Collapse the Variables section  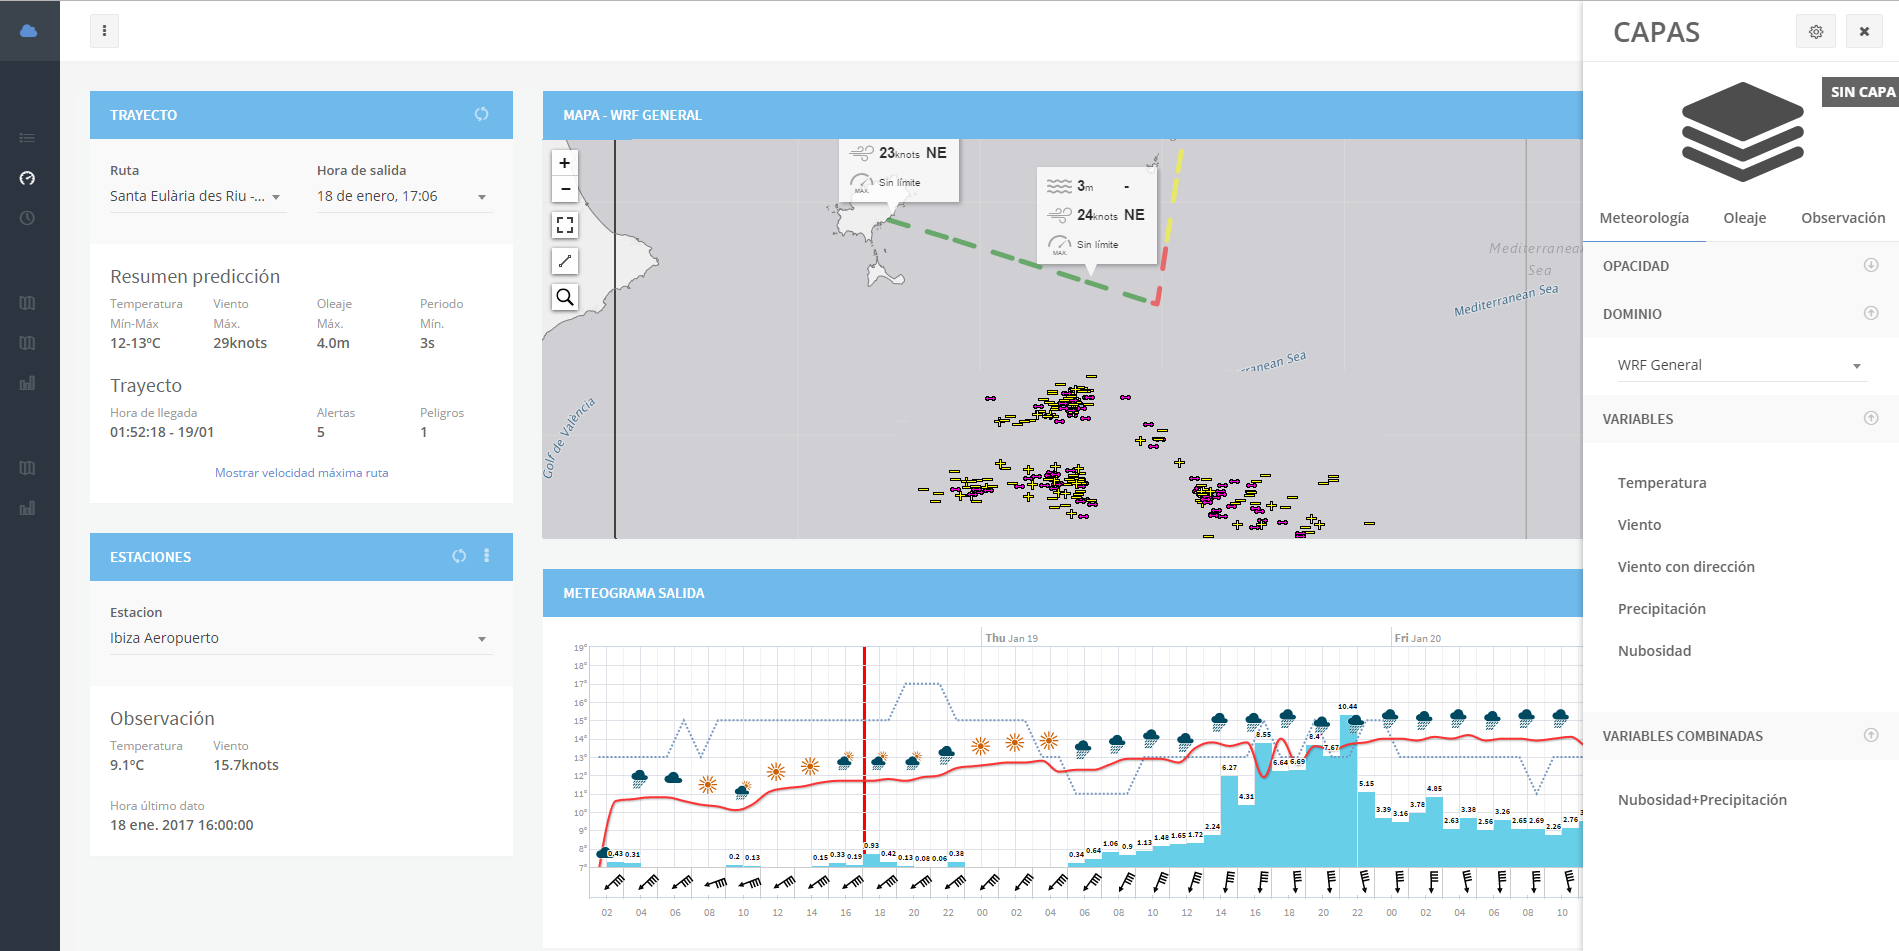tap(1870, 418)
